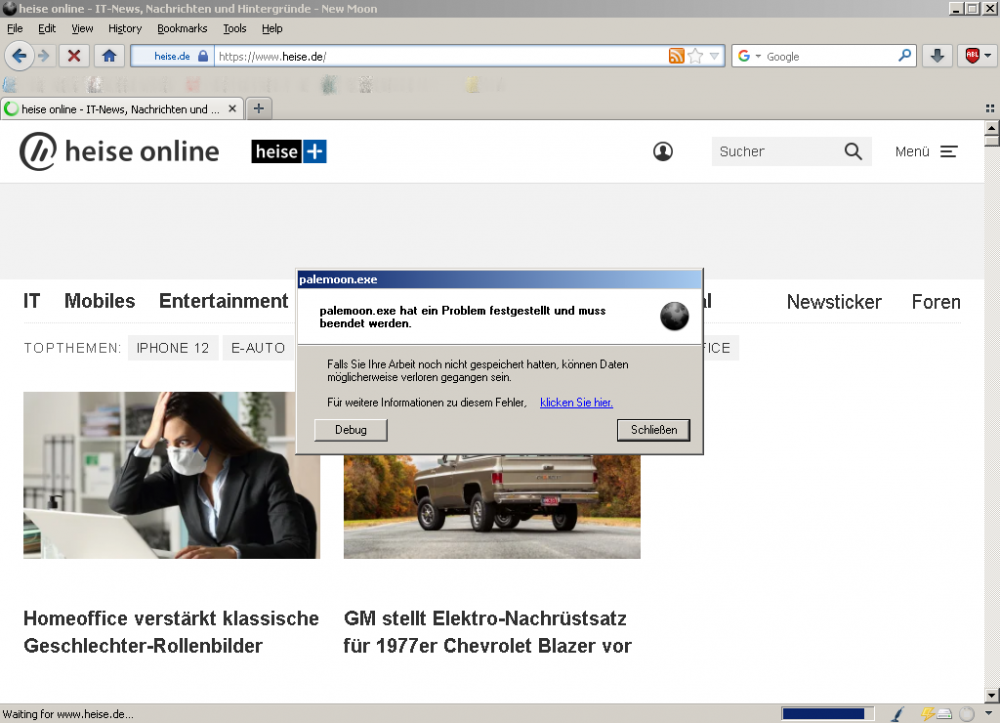Click the red Adblock Latitude icon
1000x723 pixels.
(x=971, y=56)
